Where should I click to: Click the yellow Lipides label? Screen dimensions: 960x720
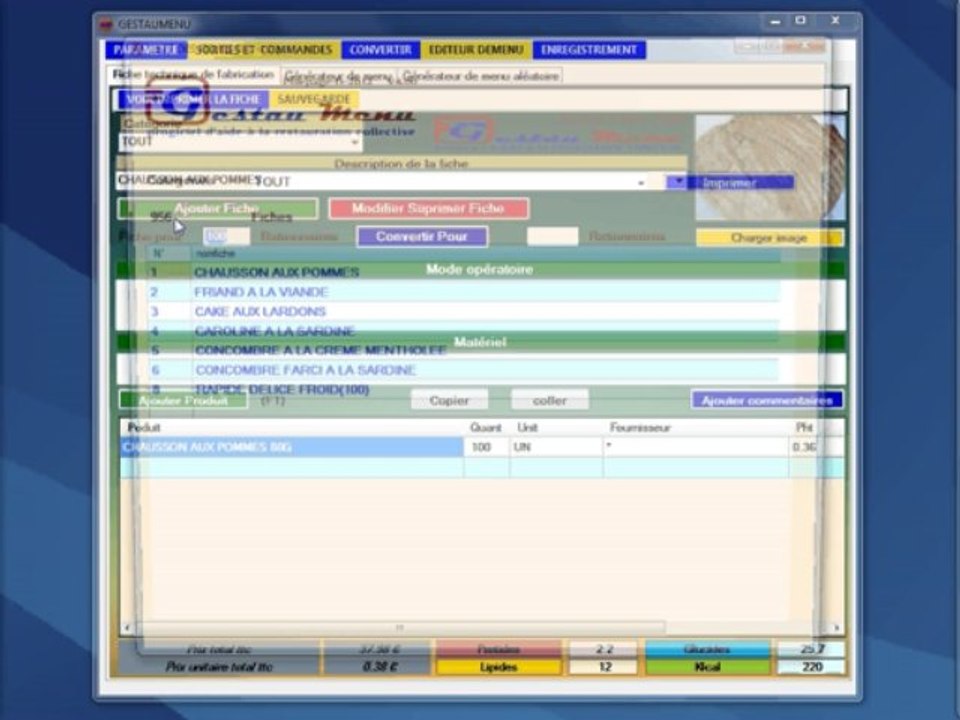pos(498,667)
